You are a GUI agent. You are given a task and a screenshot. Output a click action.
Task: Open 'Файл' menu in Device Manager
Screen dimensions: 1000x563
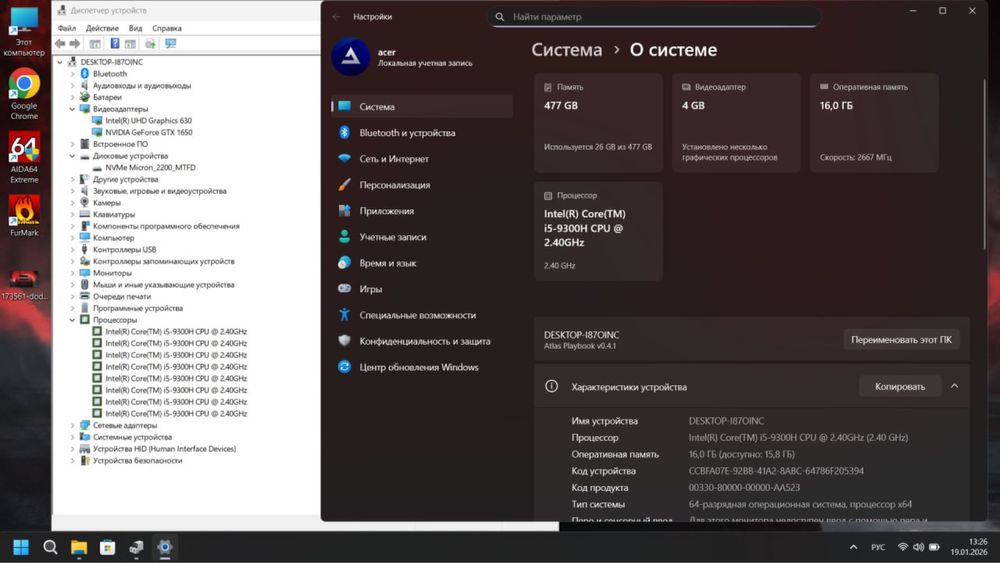[66, 28]
